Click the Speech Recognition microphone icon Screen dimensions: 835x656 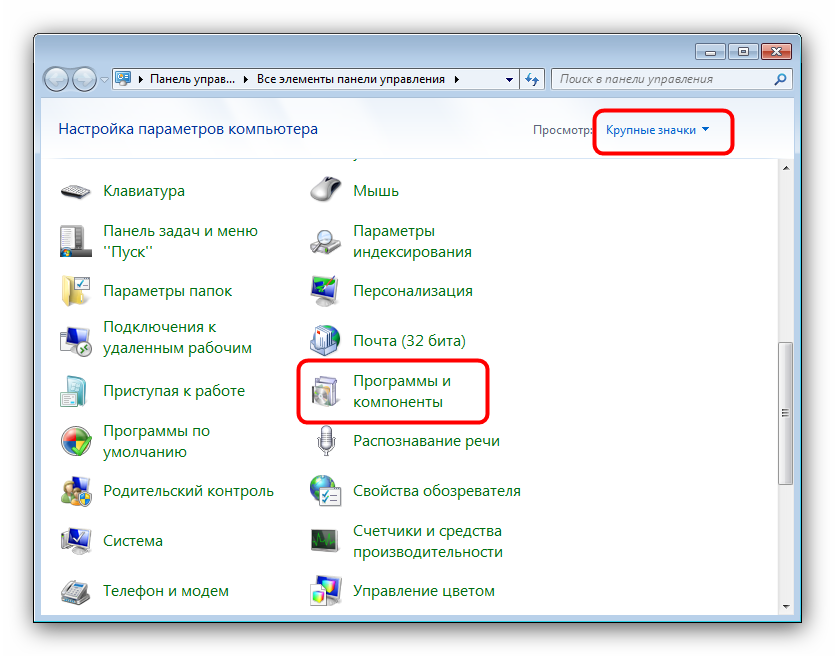click(325, 441)
